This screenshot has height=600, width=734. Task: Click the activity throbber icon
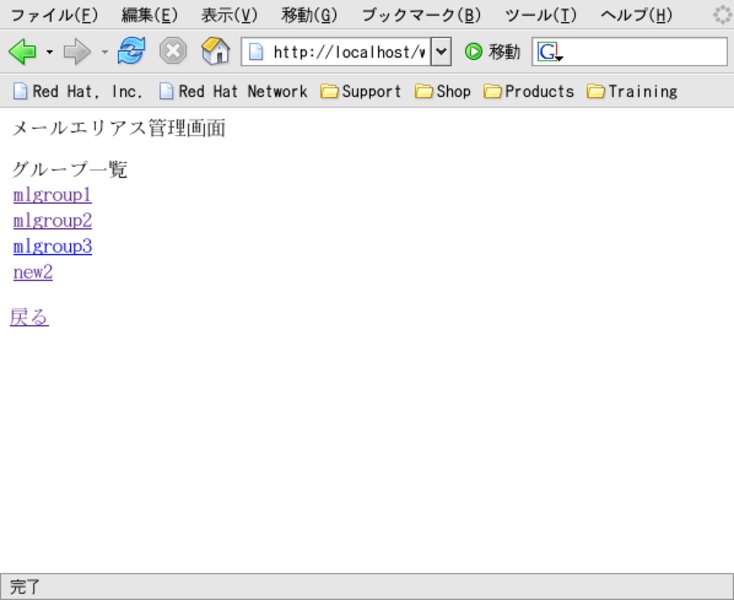722,15
